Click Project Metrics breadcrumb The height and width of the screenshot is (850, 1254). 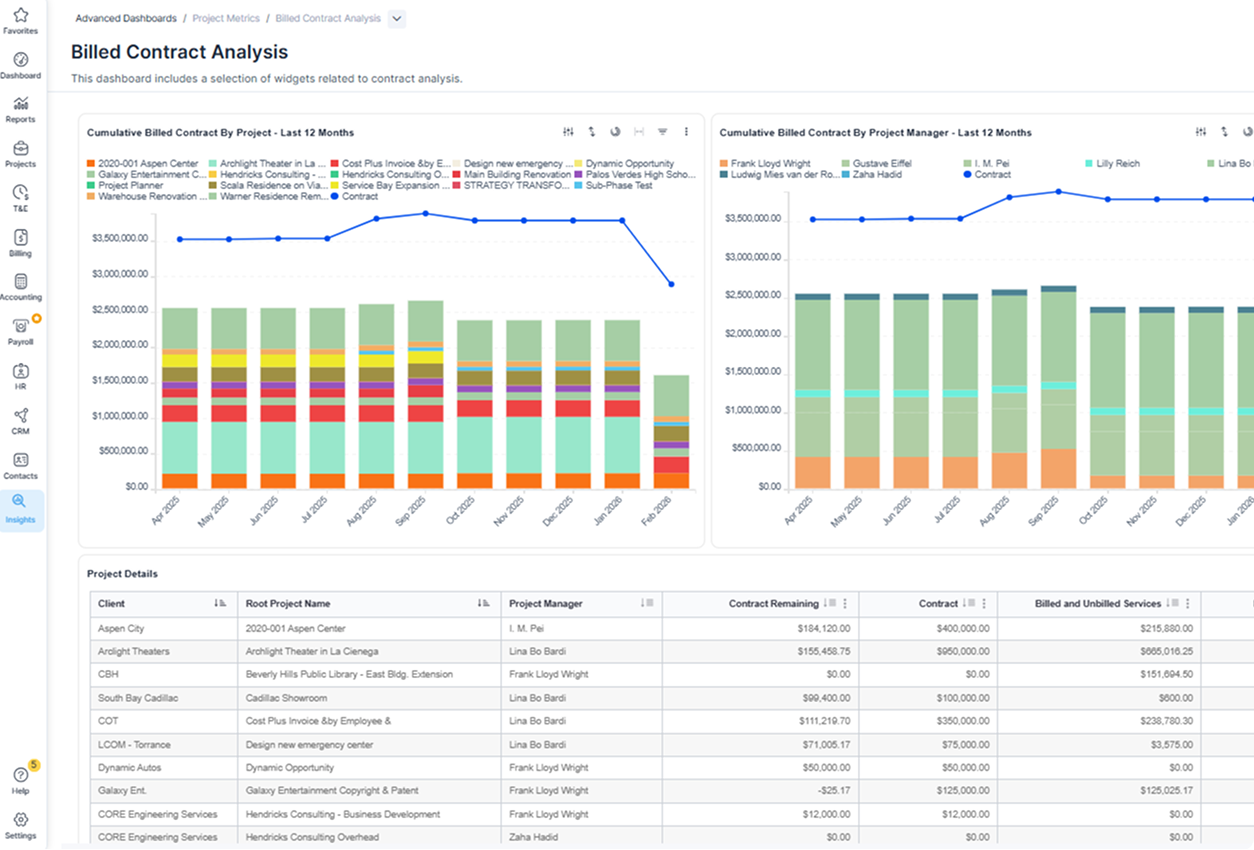click(x=226, y=18)
